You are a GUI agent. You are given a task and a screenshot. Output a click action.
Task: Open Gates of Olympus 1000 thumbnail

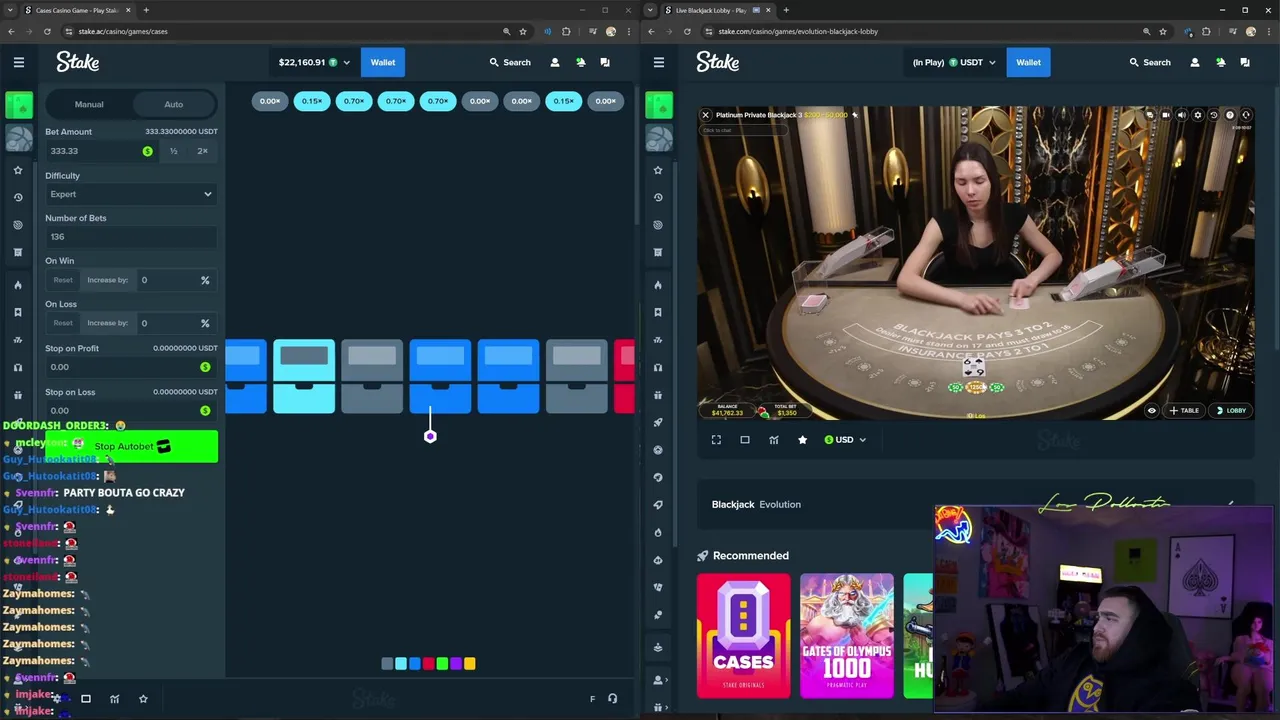pos(847,635)
